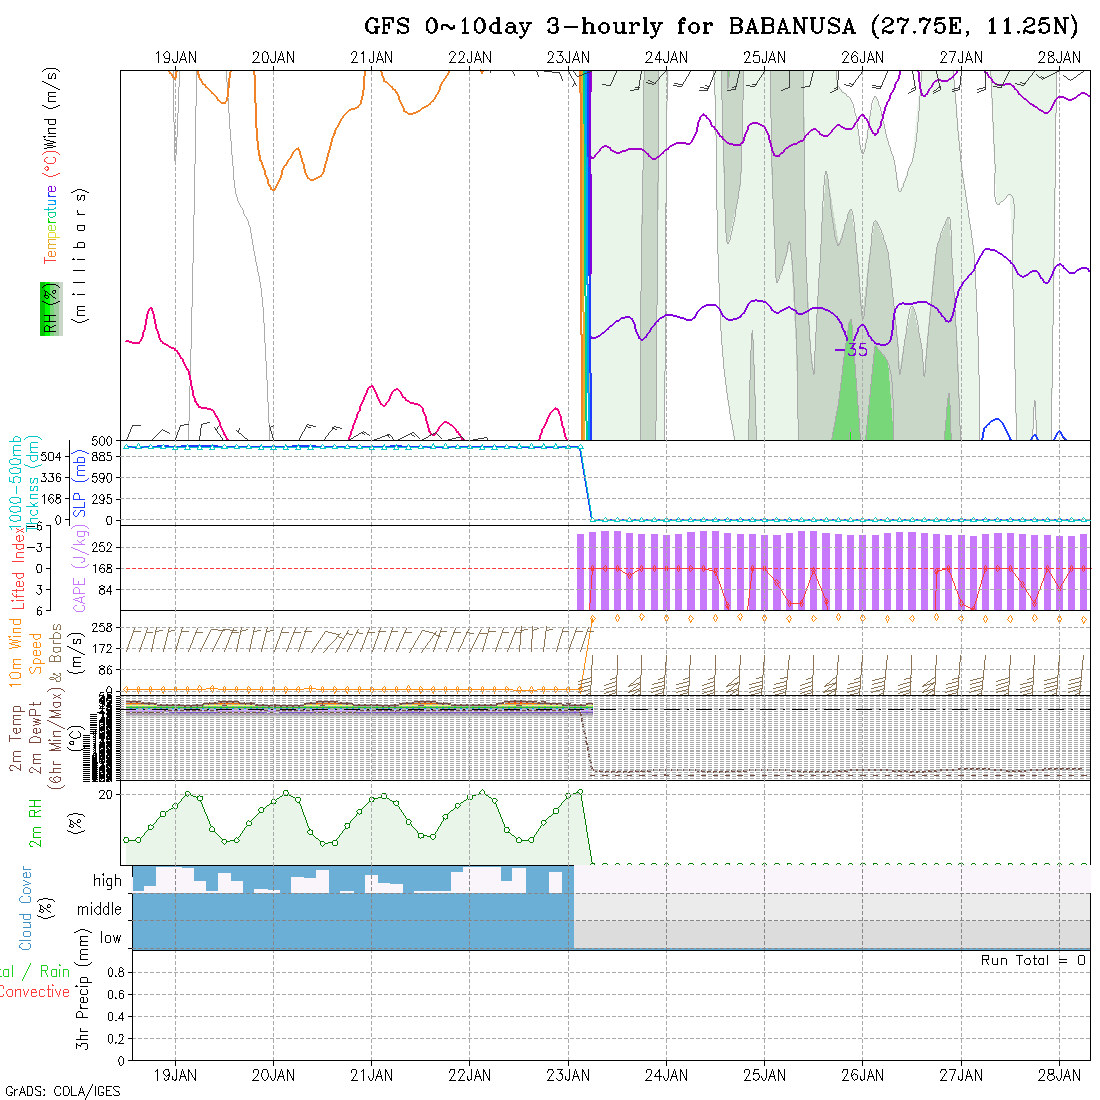Click the 19JAN label on the top axis
This screenshot has height=1100, width=1100.
coord(176,58)
